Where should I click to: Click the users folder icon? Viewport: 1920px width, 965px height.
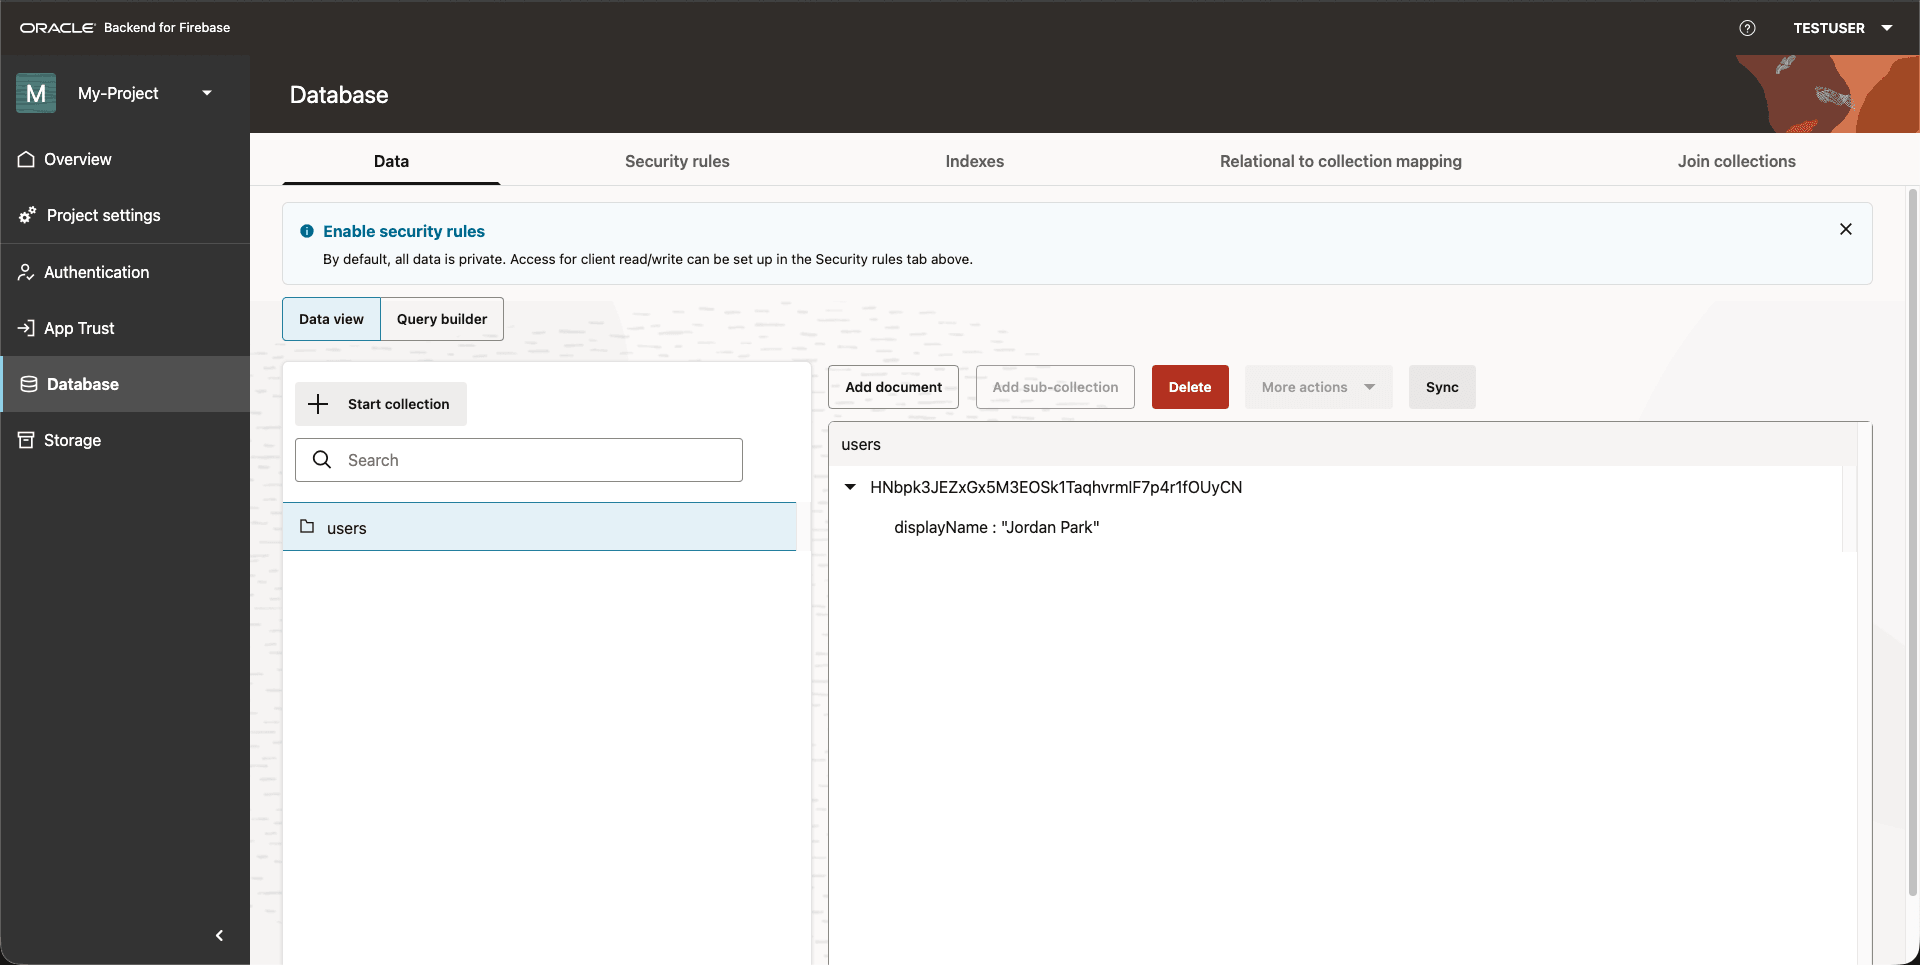(x=307, y=526)
